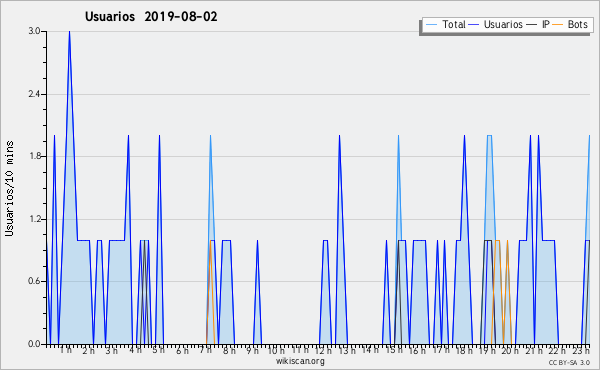Image resolution: width=600 pixels, height=370 pixels.
Task: Click the chart title 'Usuarios 2019-08-02'
Action: click(151, 17)
